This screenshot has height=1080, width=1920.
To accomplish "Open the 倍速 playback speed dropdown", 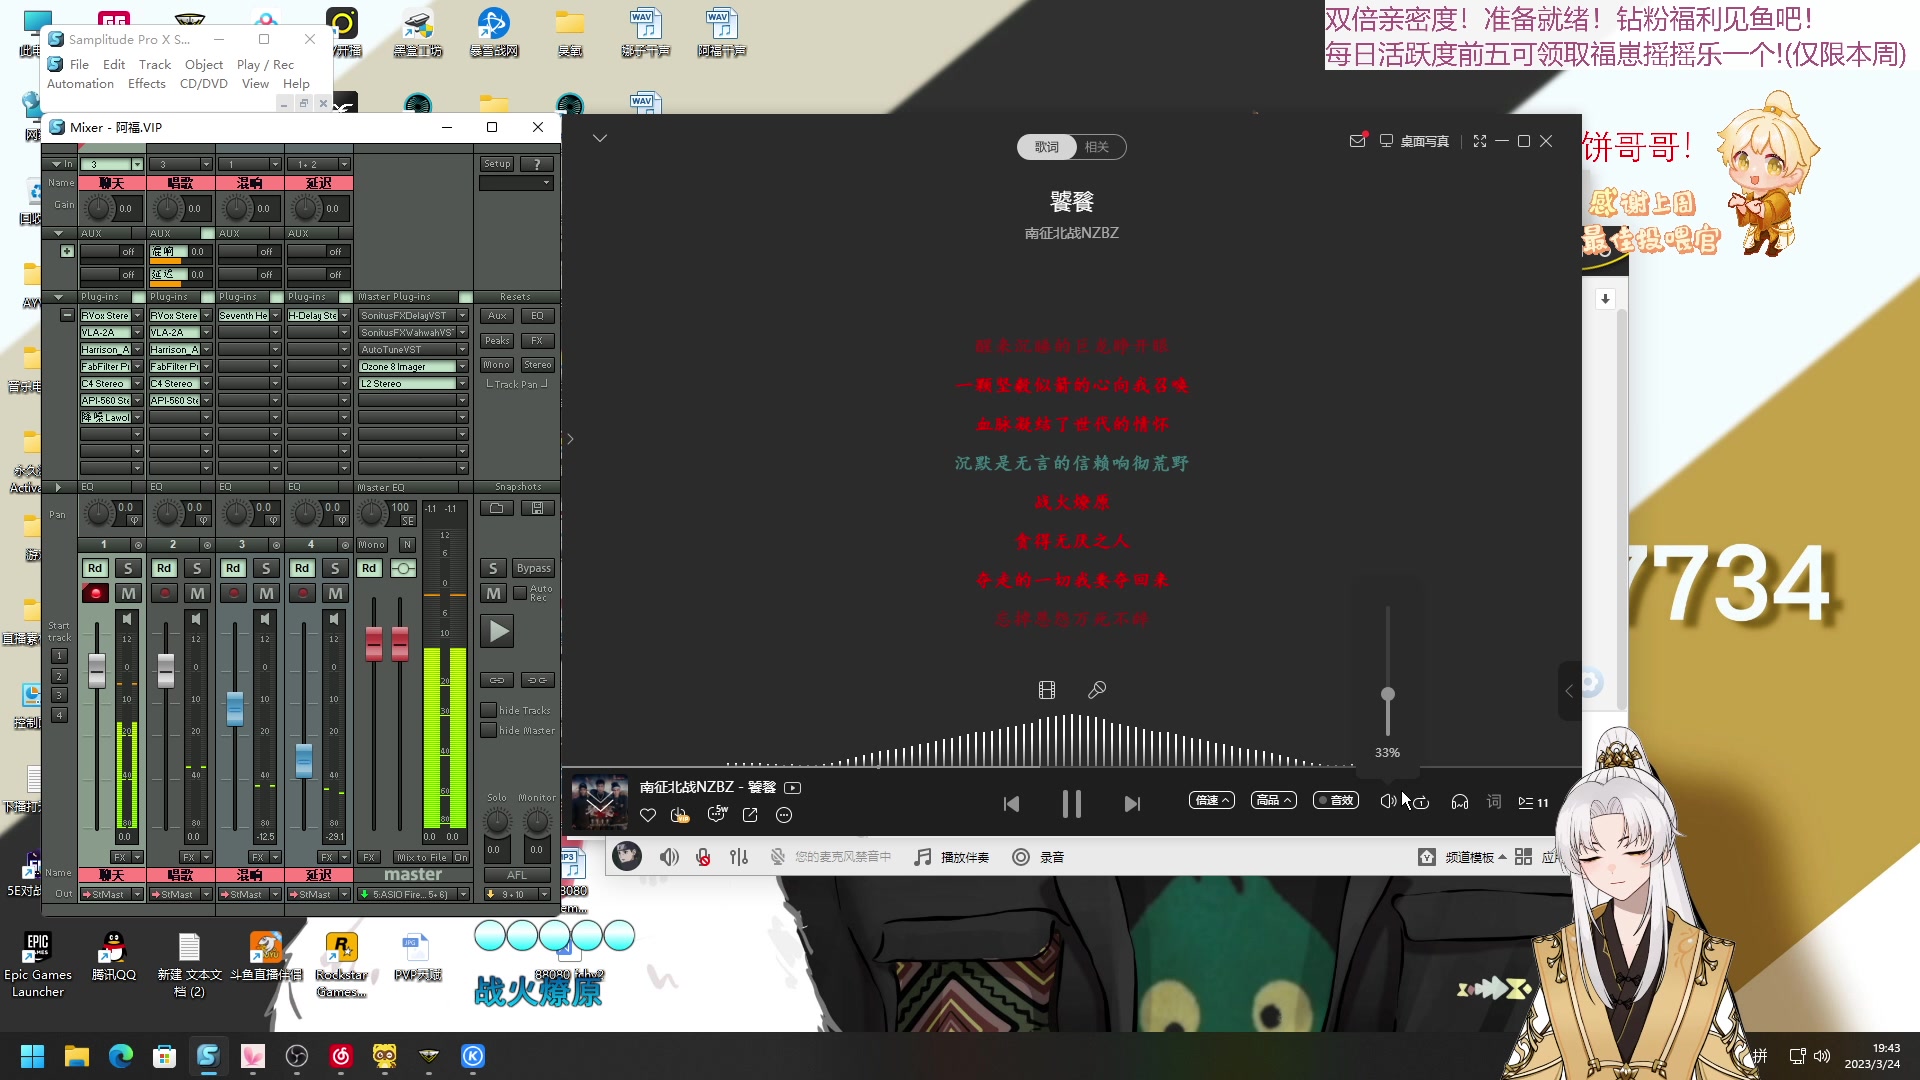I will [x=1211, y=800].
